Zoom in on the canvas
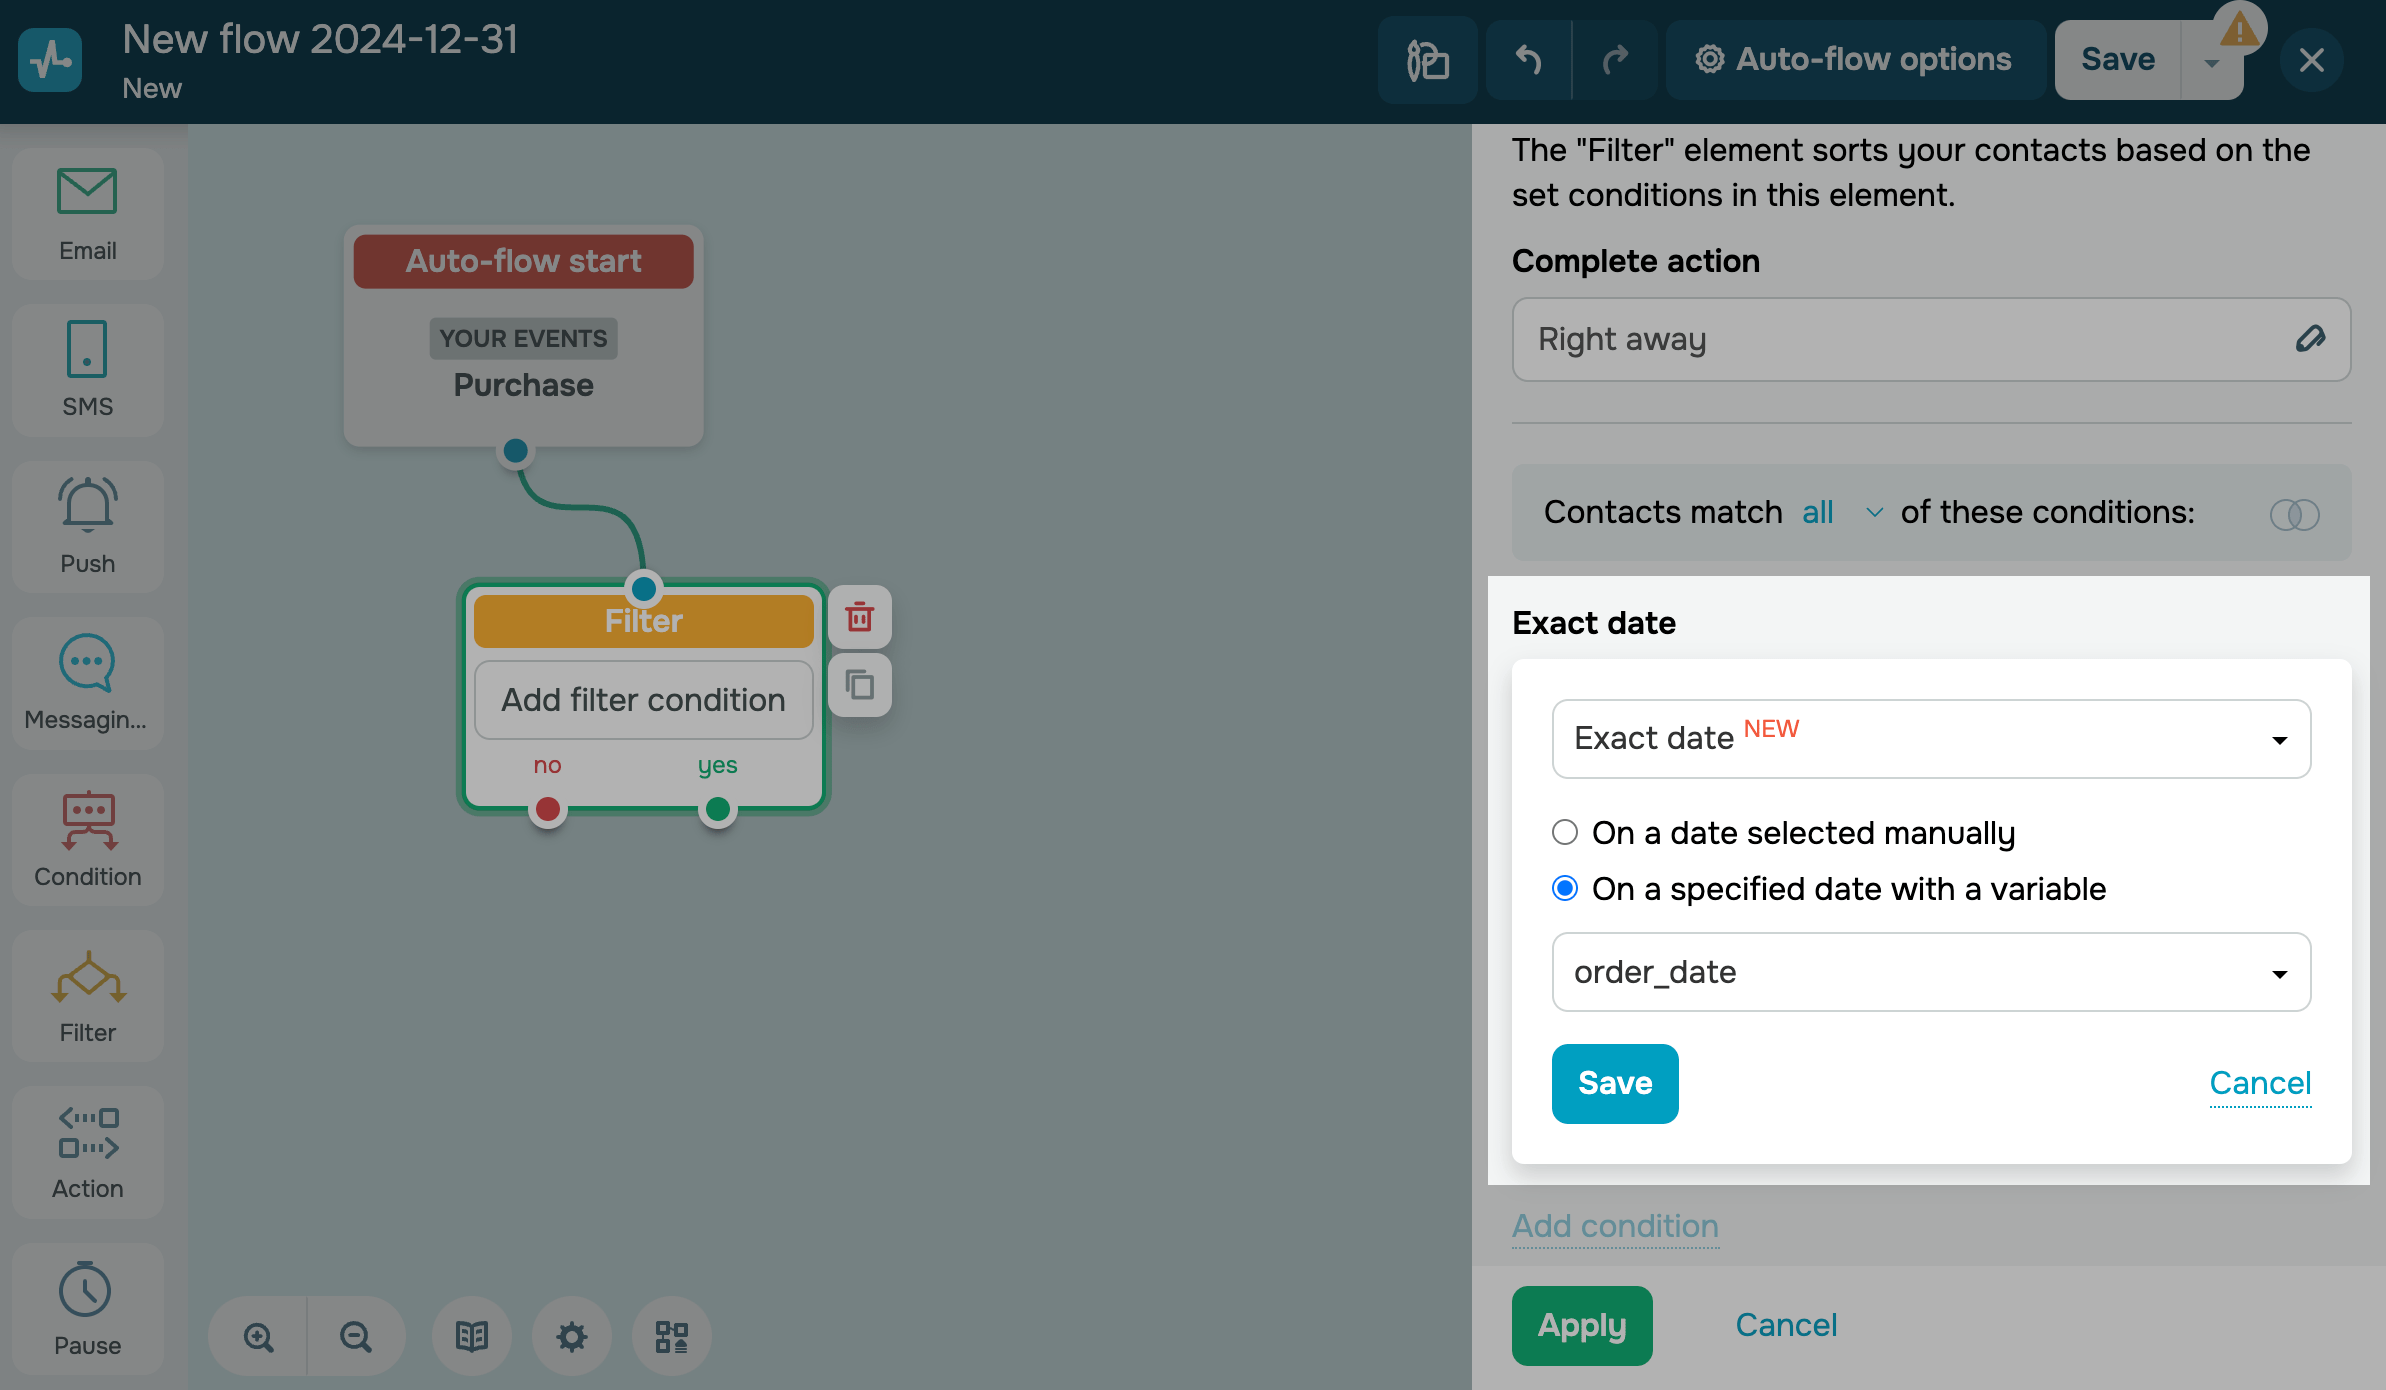This screenshot has height=1390, width=2386. (258, 1336)
